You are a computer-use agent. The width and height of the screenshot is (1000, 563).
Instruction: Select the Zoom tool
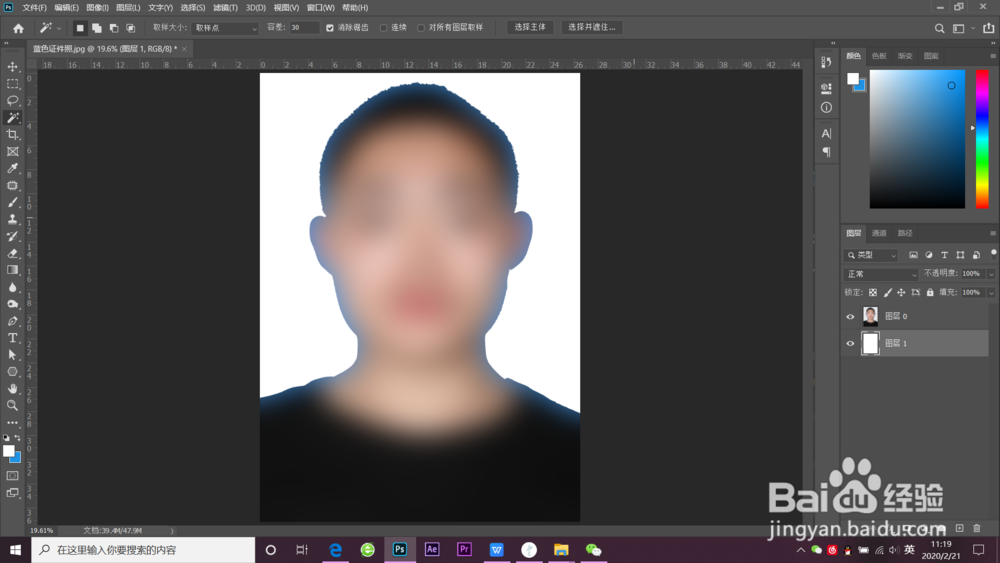[x=12, y=405]
